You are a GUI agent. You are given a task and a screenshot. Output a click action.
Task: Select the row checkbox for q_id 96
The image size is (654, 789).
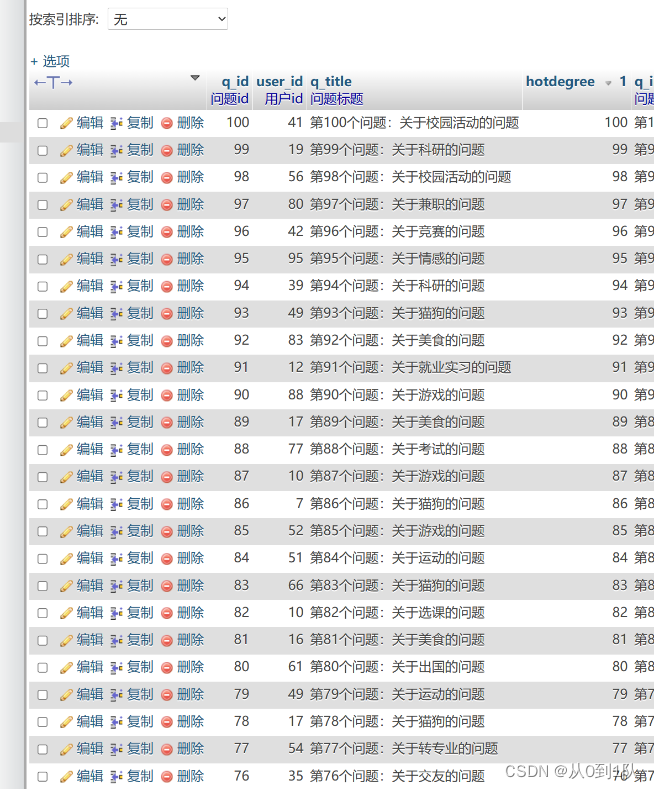pyautogui.click(x=43, y=232)
